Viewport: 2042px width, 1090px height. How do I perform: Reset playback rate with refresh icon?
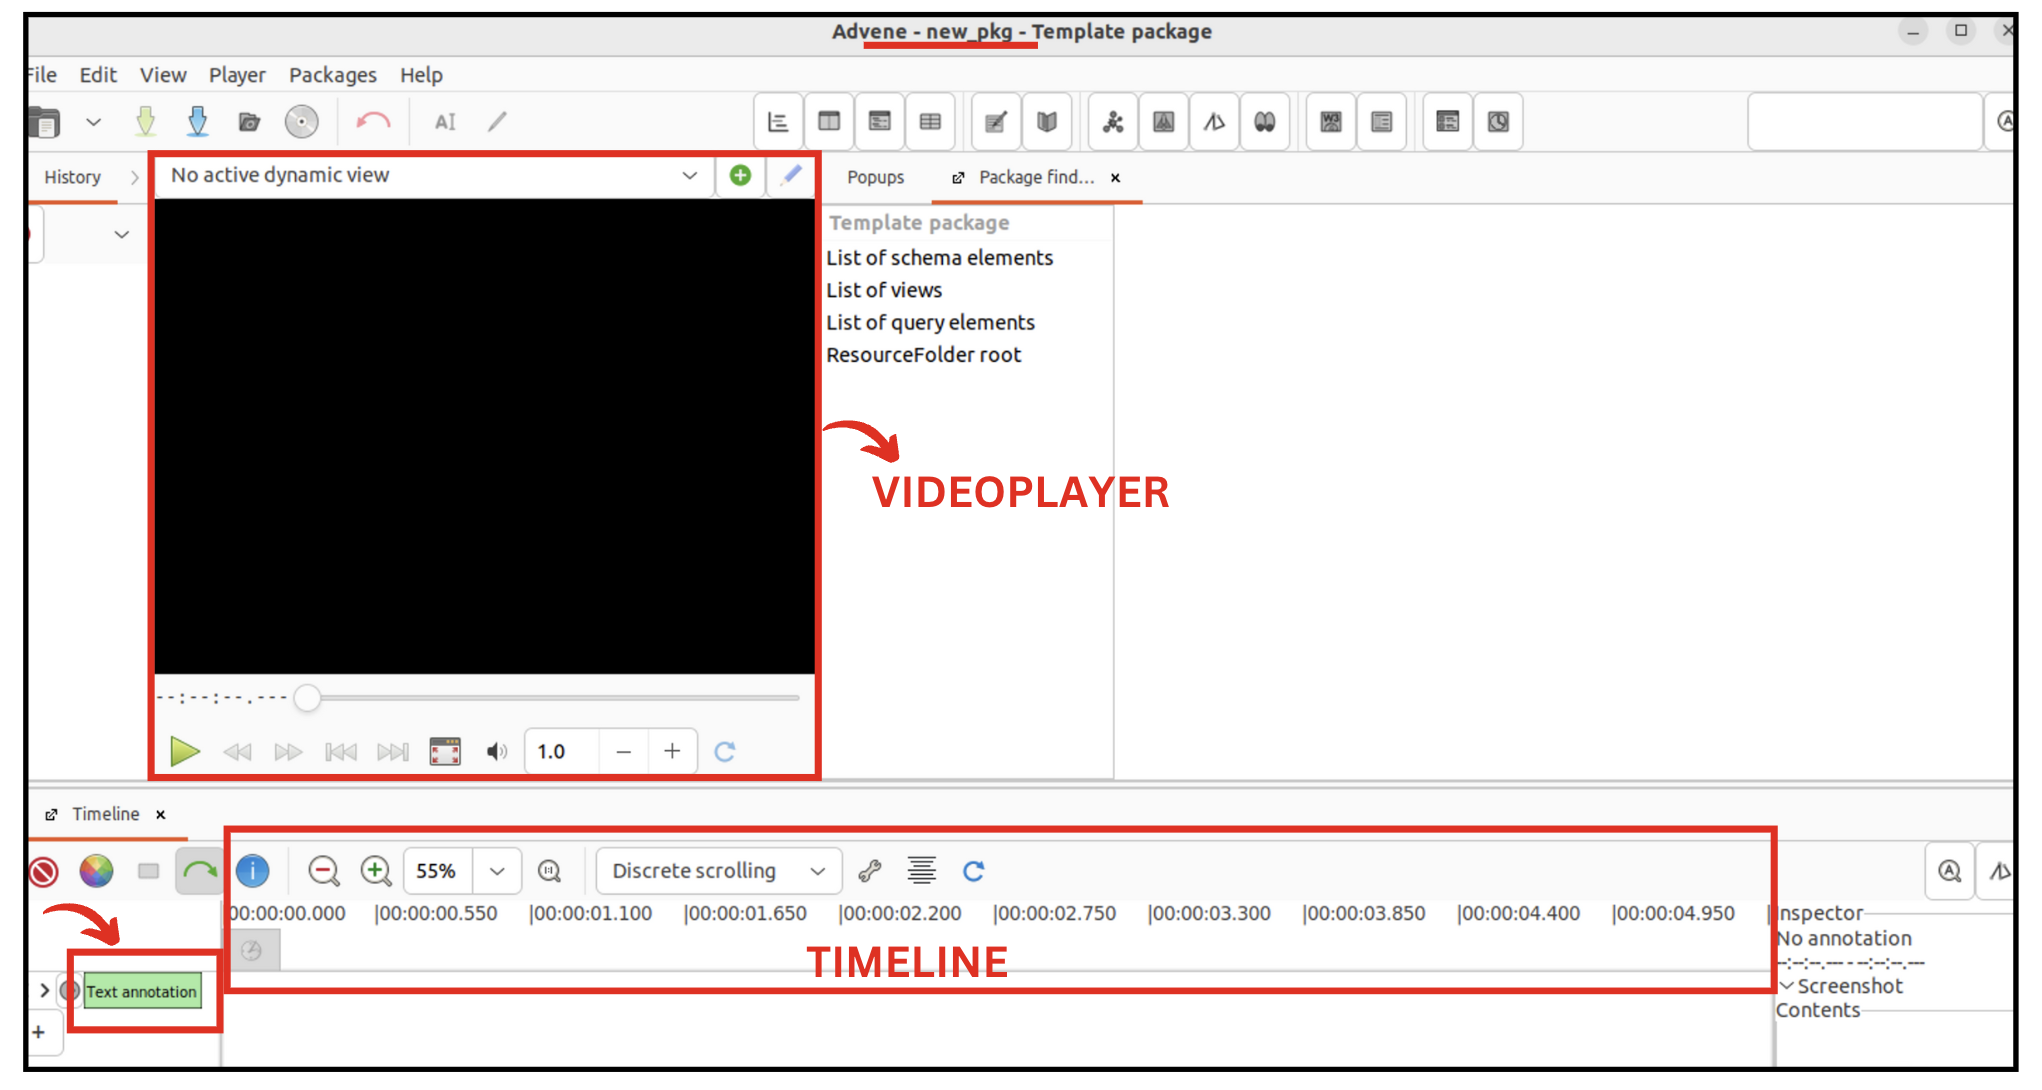tap(725, 751)
